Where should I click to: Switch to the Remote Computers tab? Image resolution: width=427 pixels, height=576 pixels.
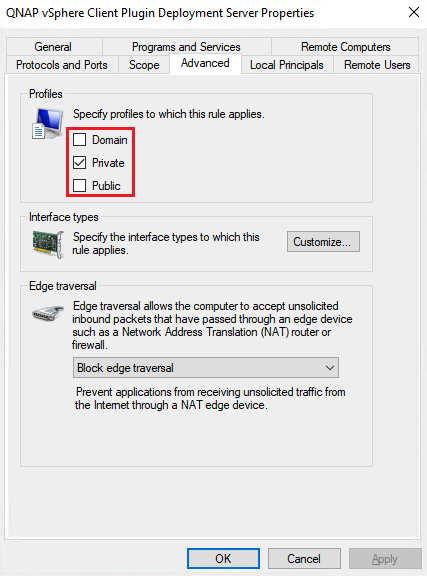(x=345, y=47)
